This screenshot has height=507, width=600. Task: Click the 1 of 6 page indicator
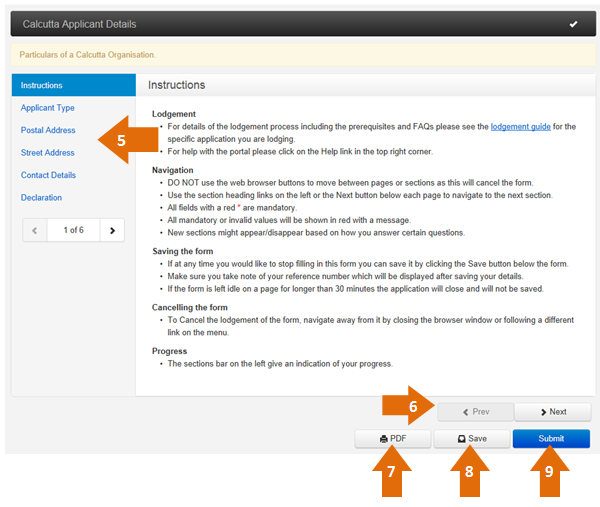tap(73, 230)
